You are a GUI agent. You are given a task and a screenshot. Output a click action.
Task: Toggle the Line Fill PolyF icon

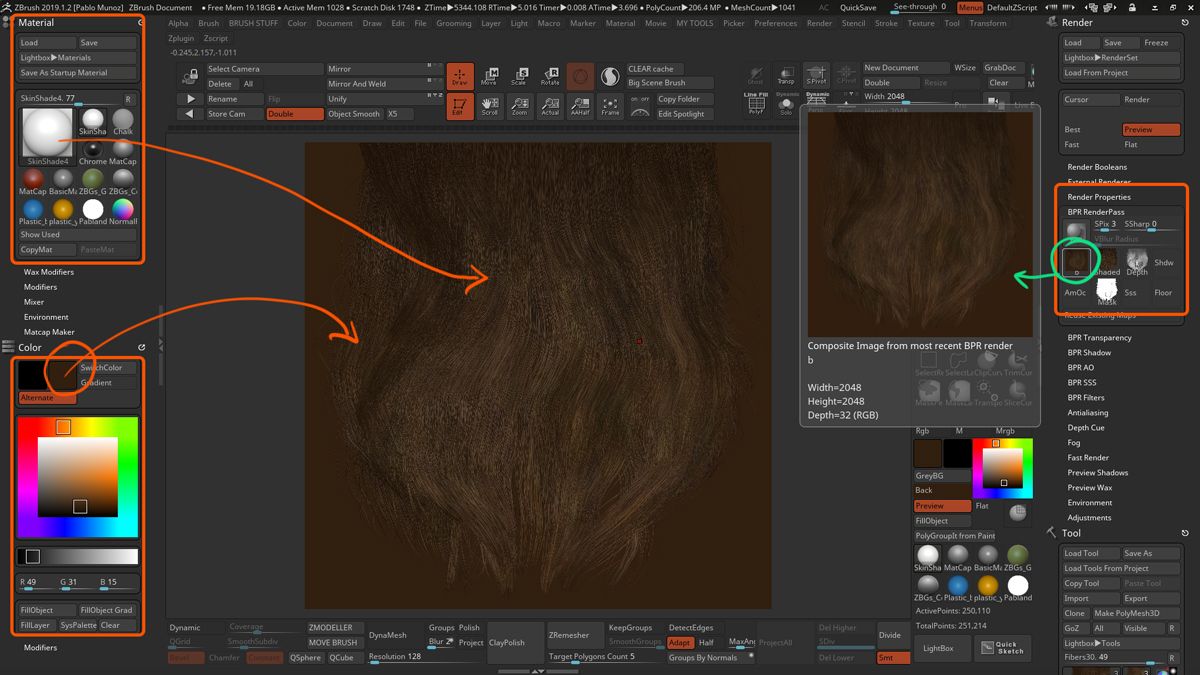click(756, 103)
